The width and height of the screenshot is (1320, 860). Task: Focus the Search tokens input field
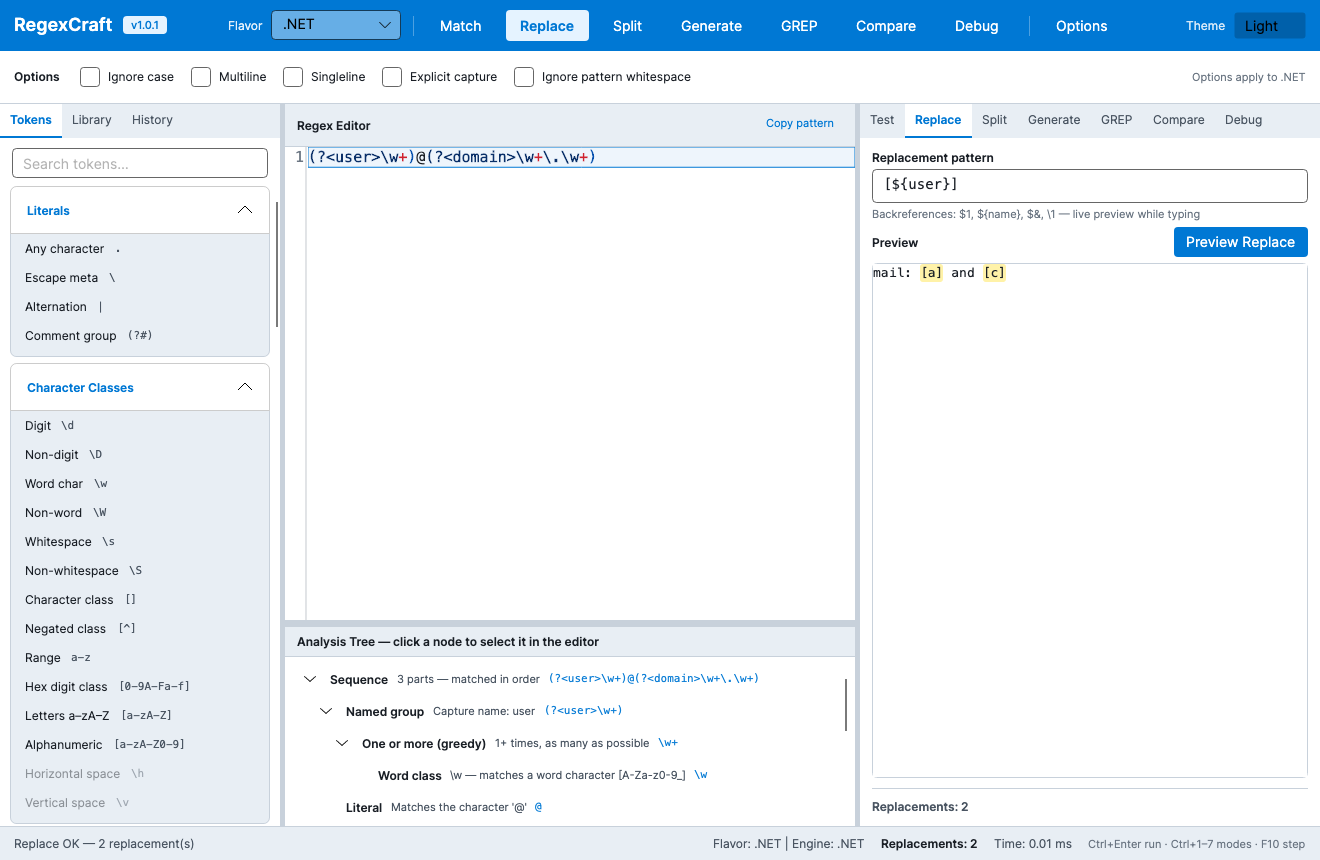tap(140, 163)
